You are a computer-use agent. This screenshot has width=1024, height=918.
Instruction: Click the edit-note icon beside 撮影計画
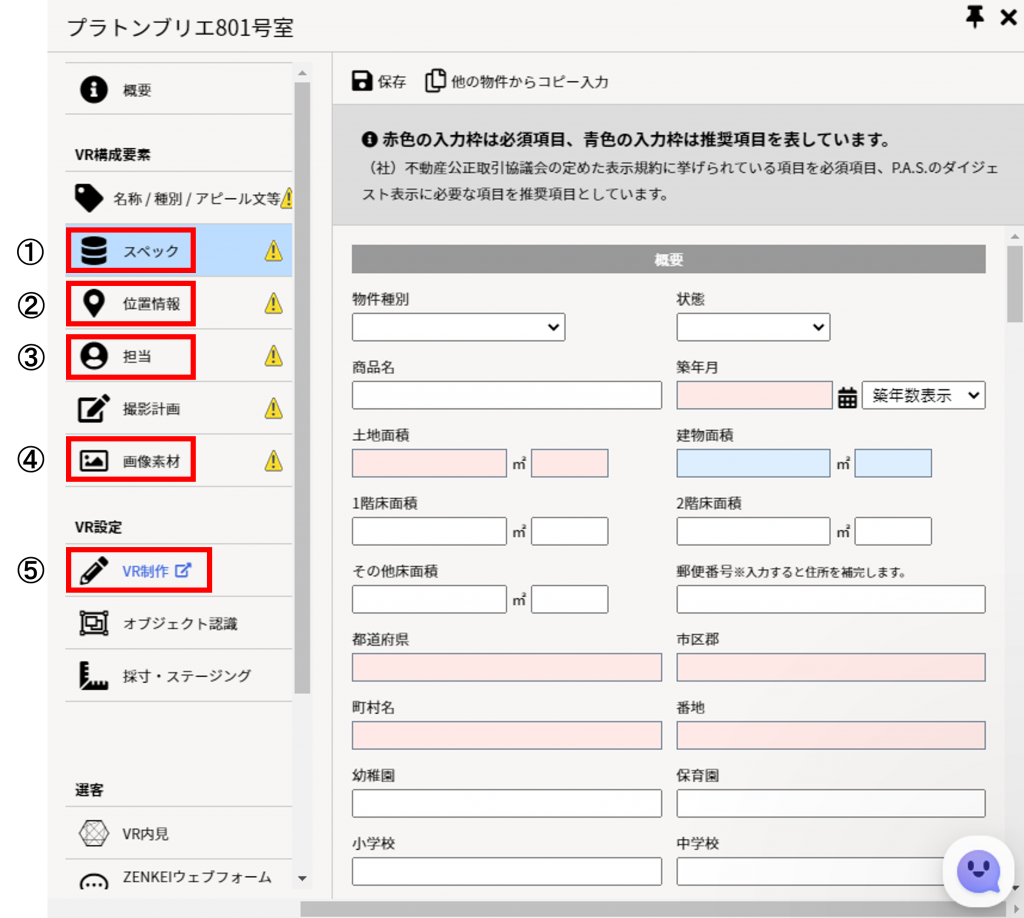tap(94, 409)
